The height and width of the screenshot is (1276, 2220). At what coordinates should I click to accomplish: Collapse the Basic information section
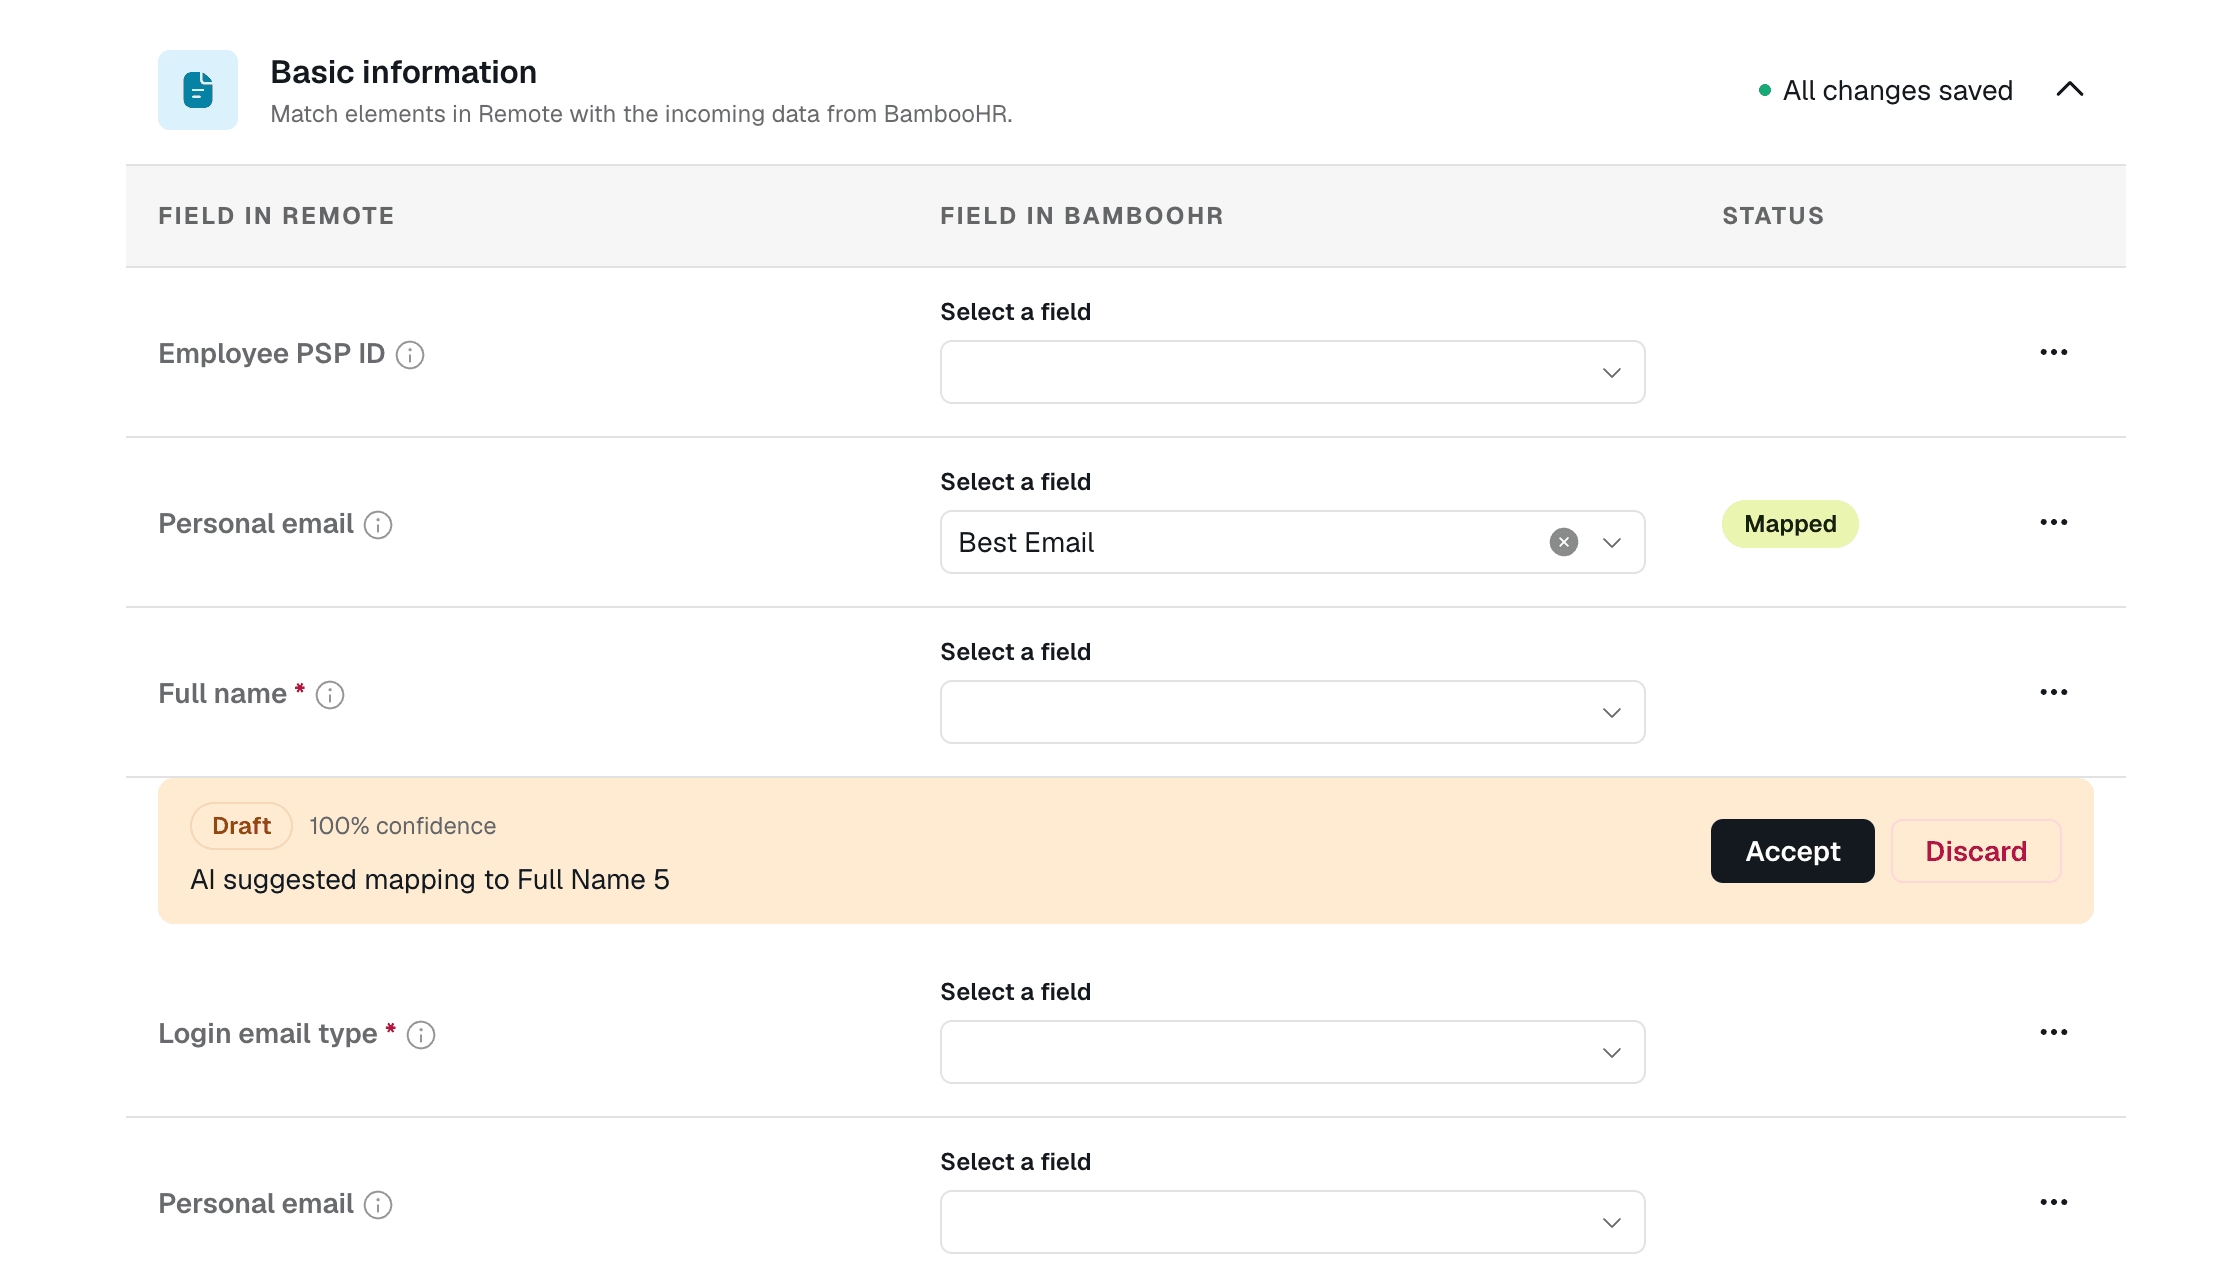click(x=2069, y=90)
